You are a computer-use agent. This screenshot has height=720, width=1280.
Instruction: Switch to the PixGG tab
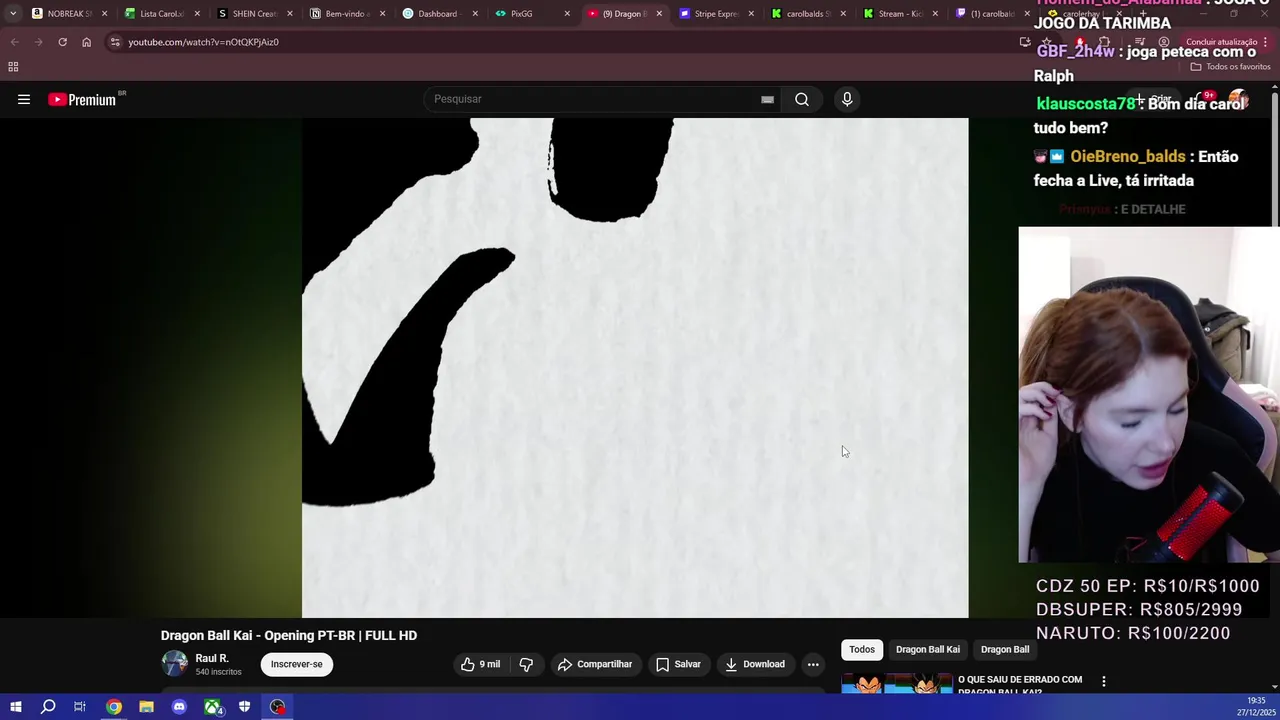coord(530,14)
